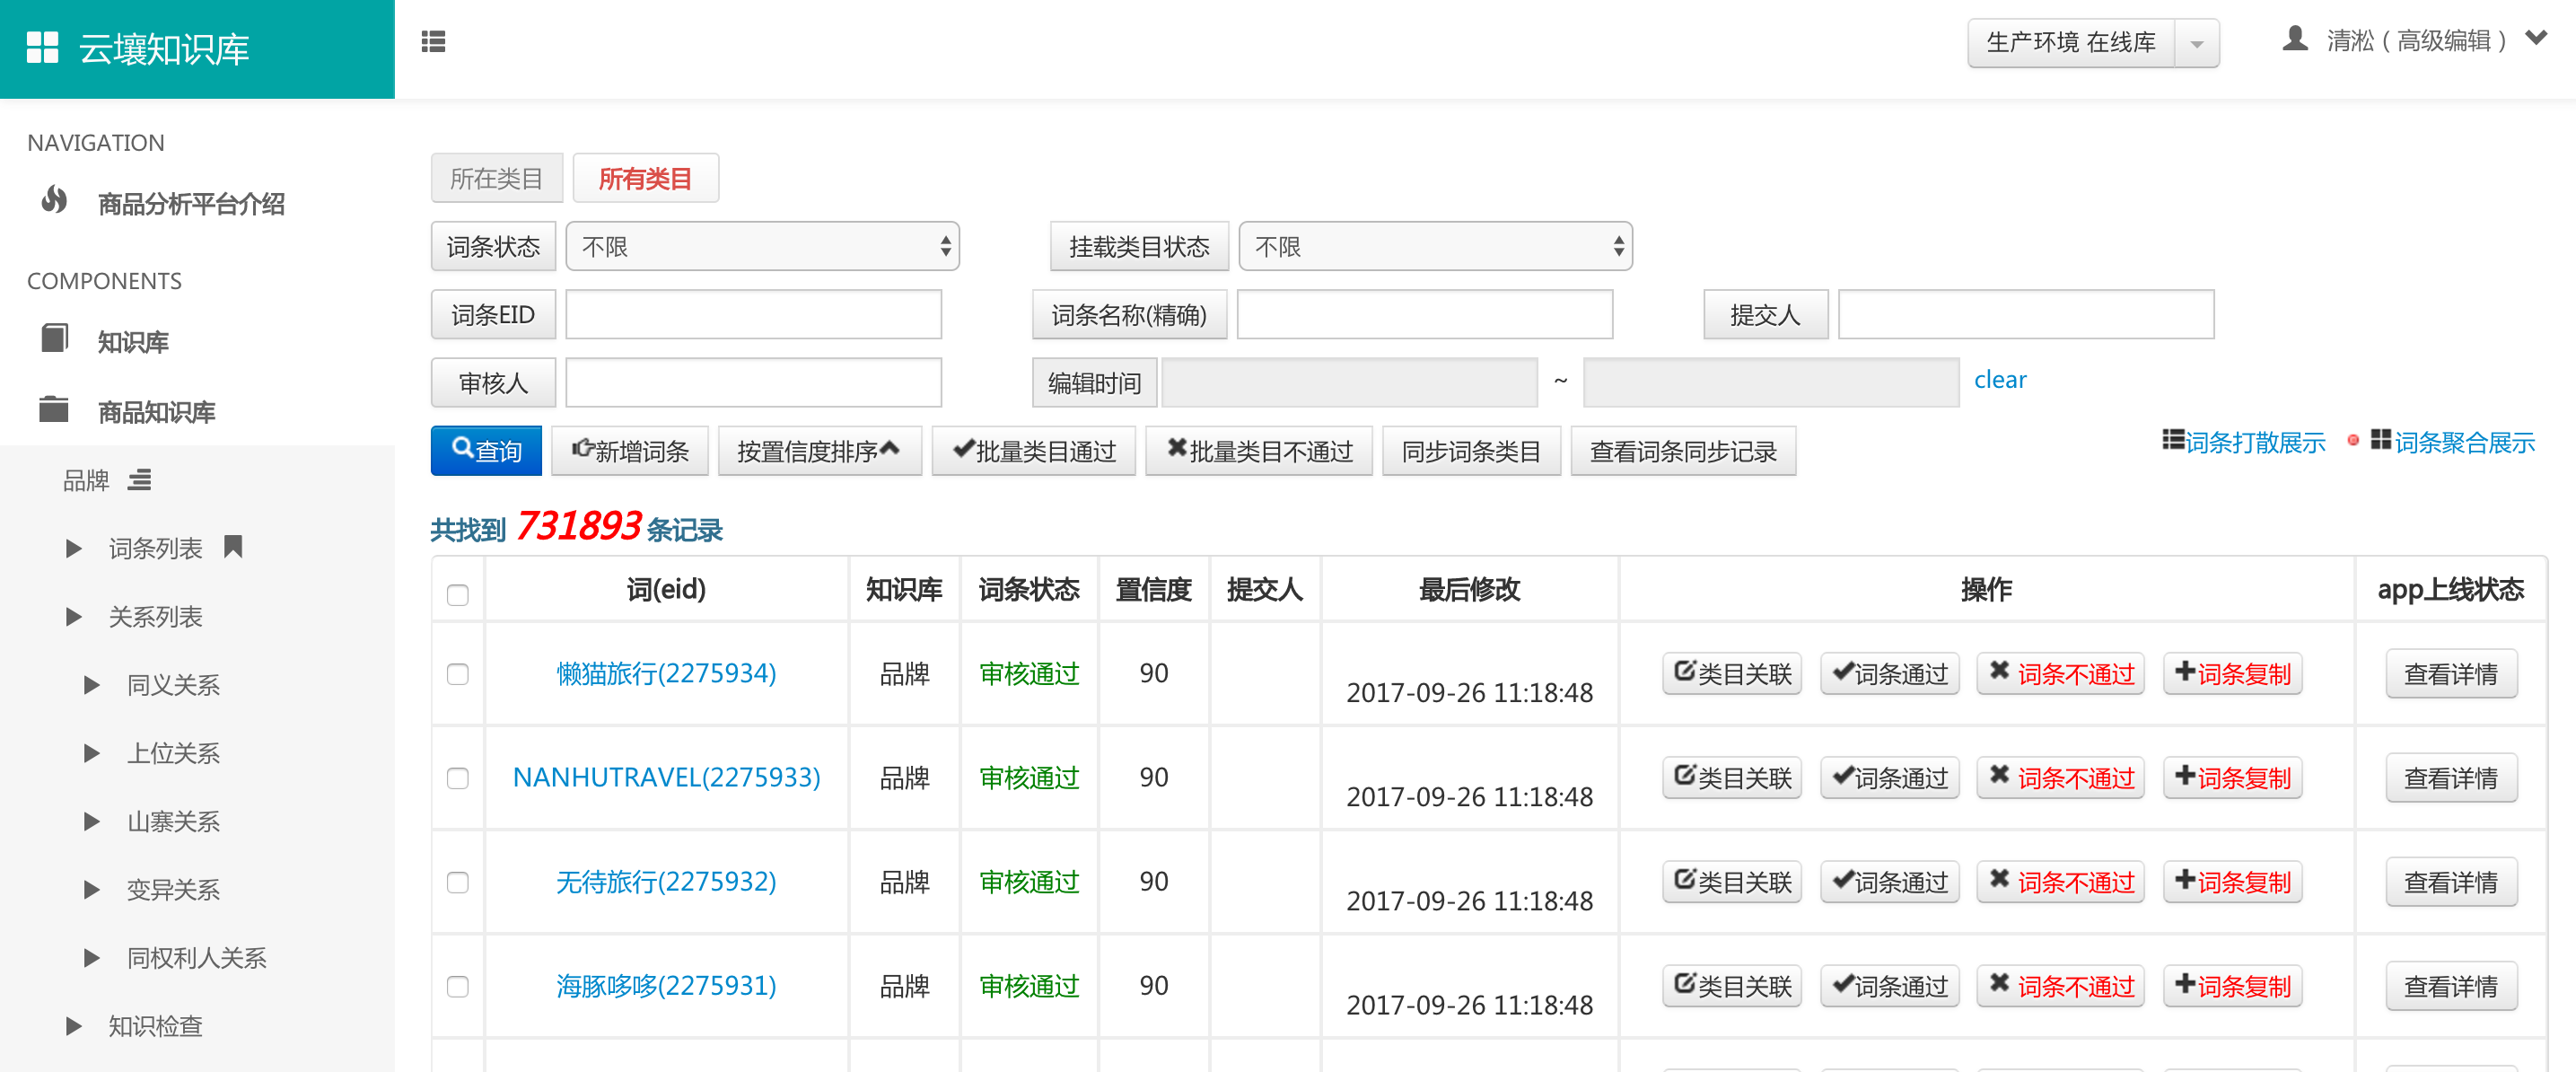Open the 挂载类目状态 dropdown
Screen dimensions: 2576x1072
[x=1435, y=246]
